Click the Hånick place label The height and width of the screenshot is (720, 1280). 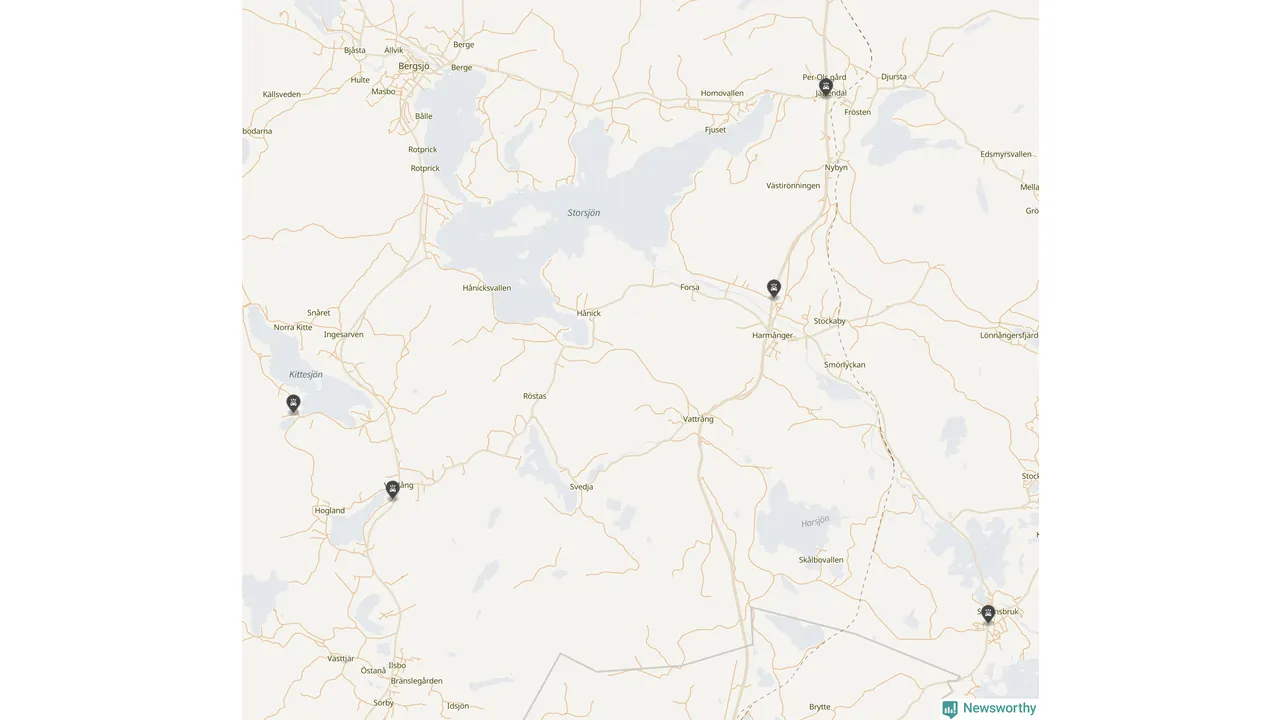(x=589, y=313)
